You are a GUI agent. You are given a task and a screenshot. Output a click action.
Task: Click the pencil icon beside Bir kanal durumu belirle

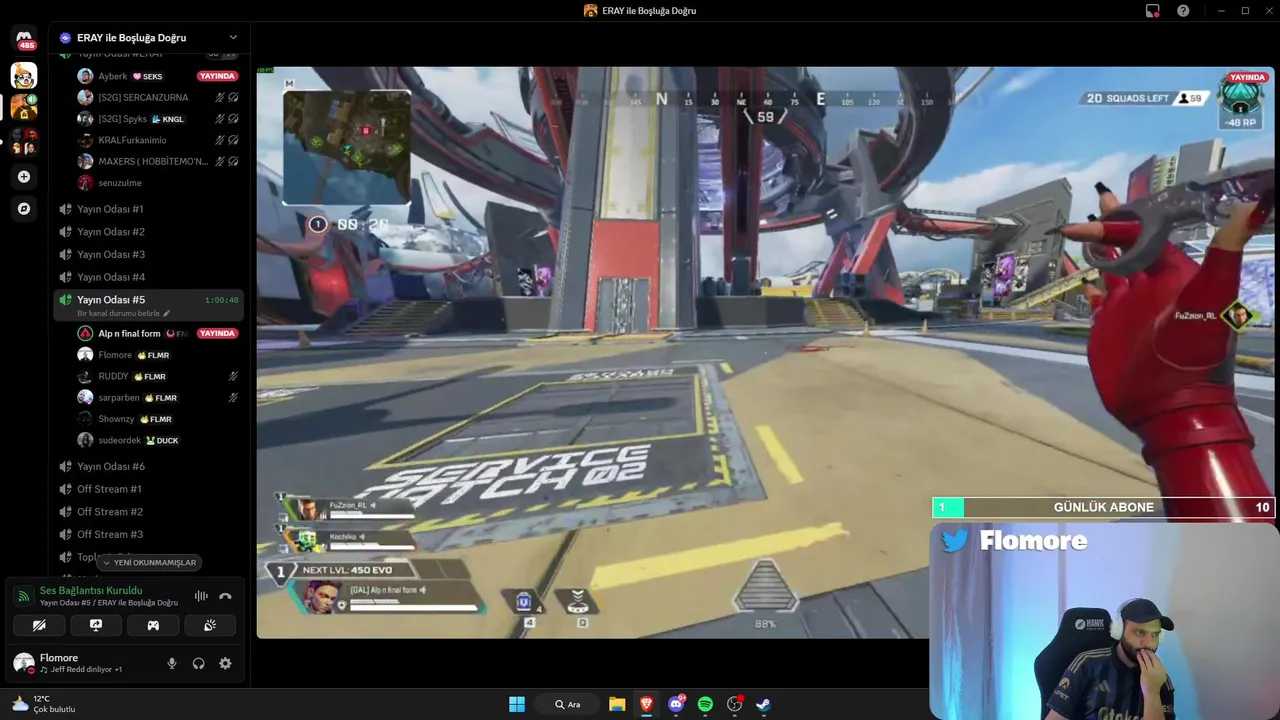pos(167,314)
